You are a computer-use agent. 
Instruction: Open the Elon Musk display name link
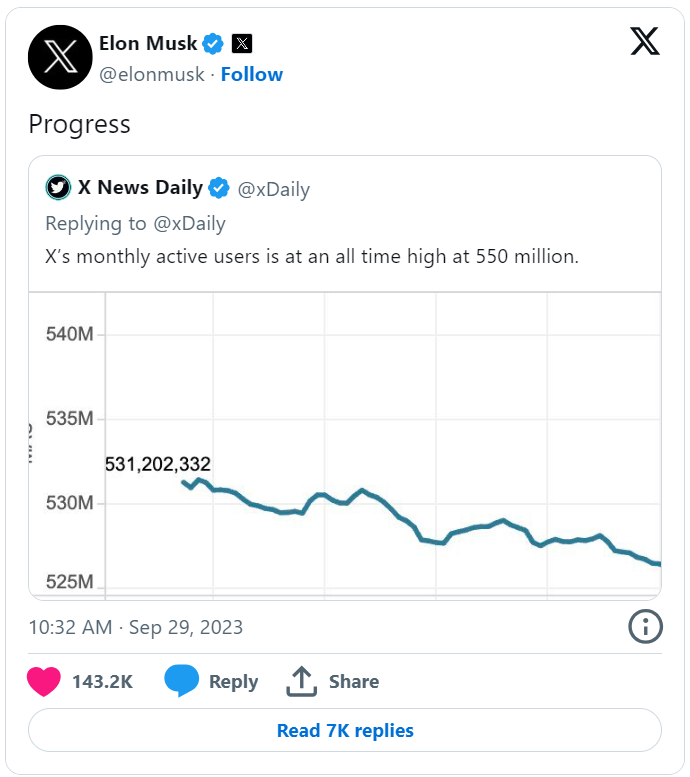coord(148,44)
